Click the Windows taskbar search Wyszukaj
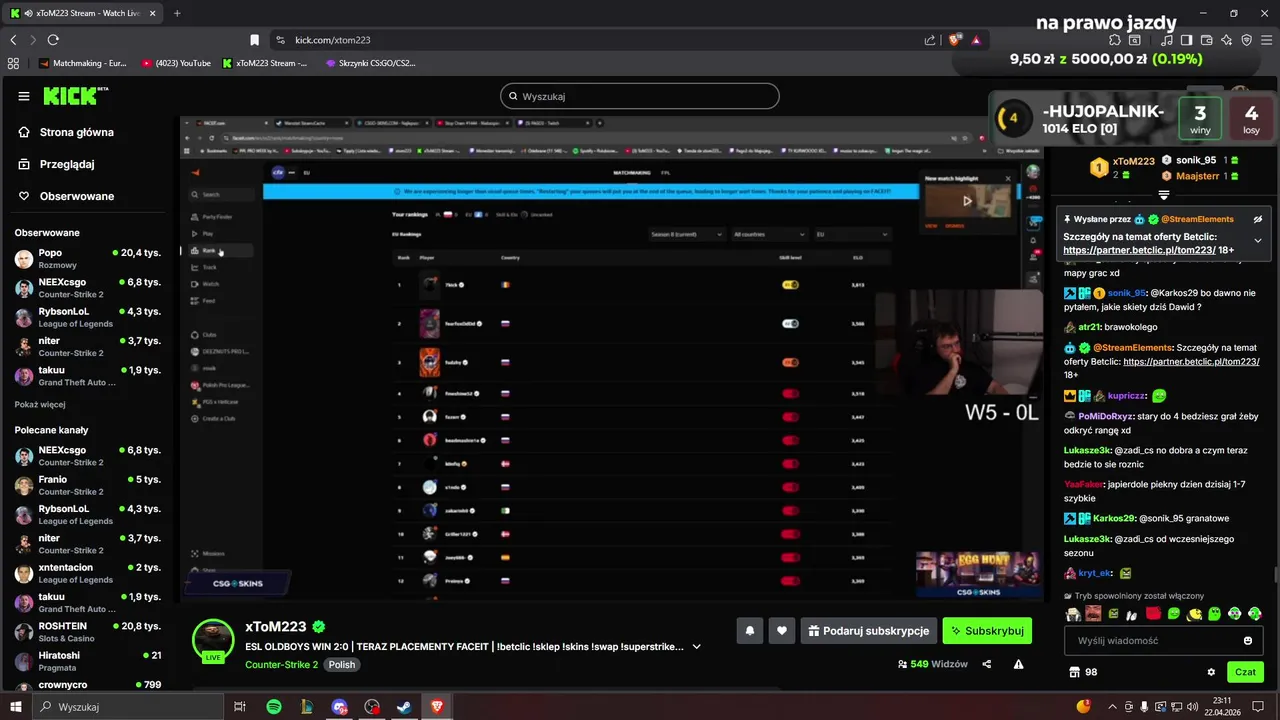Viewport: 1280px width, 720px height. click(128, 707)
